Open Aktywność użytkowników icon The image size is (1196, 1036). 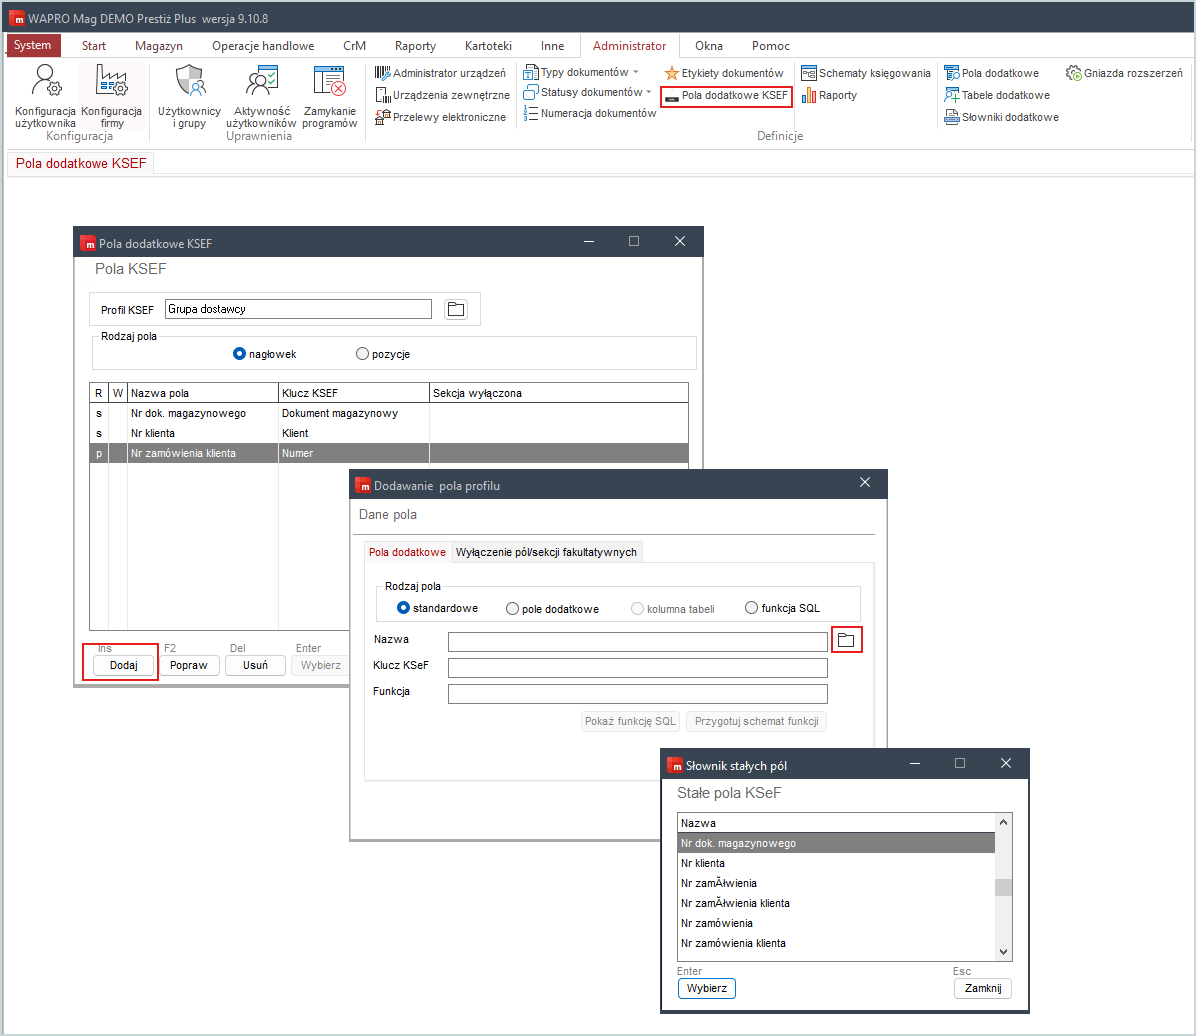pos(261,82)
